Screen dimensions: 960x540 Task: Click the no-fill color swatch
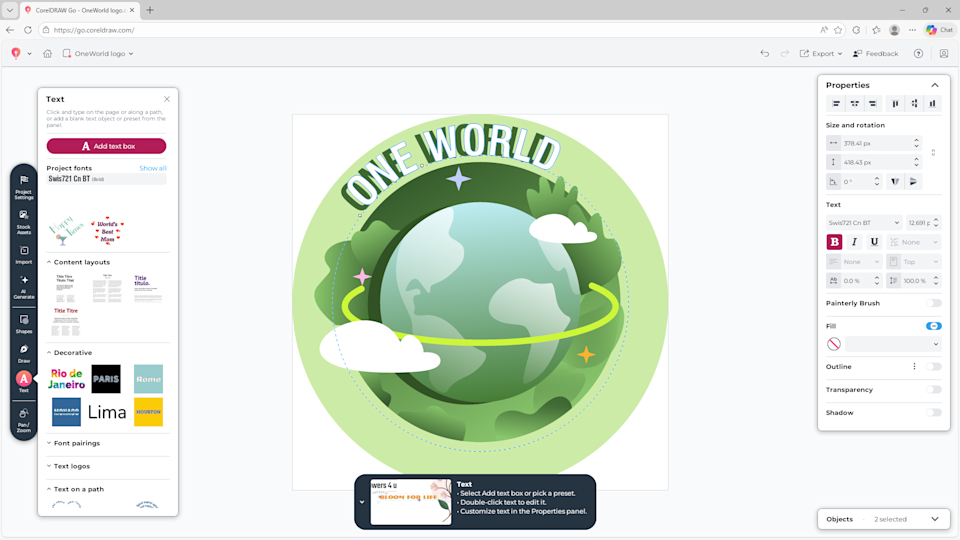tap(834, 344)
